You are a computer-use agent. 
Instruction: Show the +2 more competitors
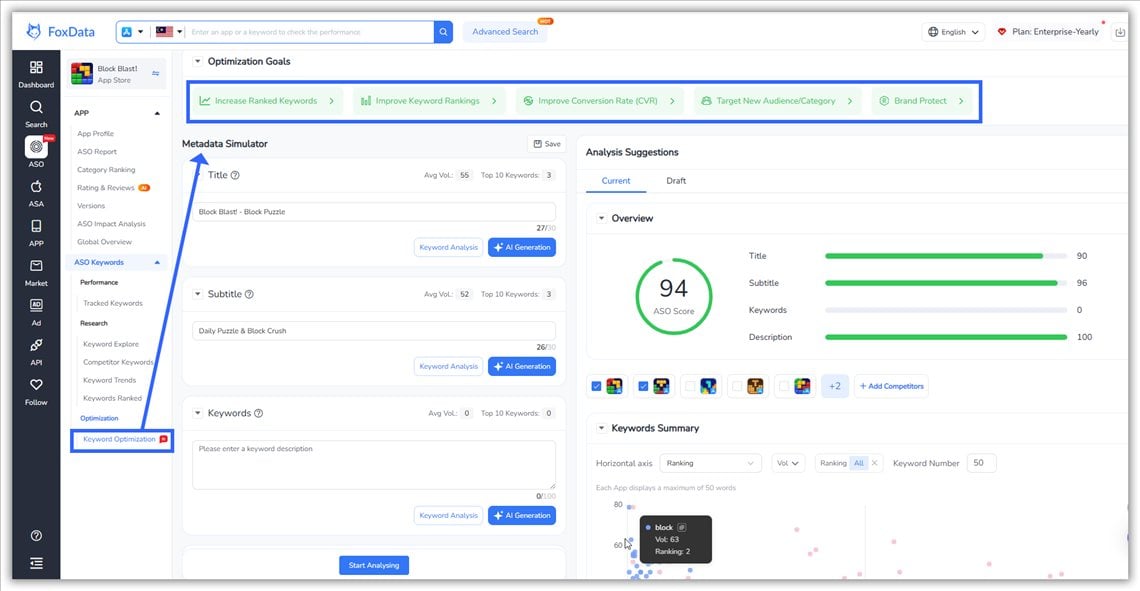point(835,386)
